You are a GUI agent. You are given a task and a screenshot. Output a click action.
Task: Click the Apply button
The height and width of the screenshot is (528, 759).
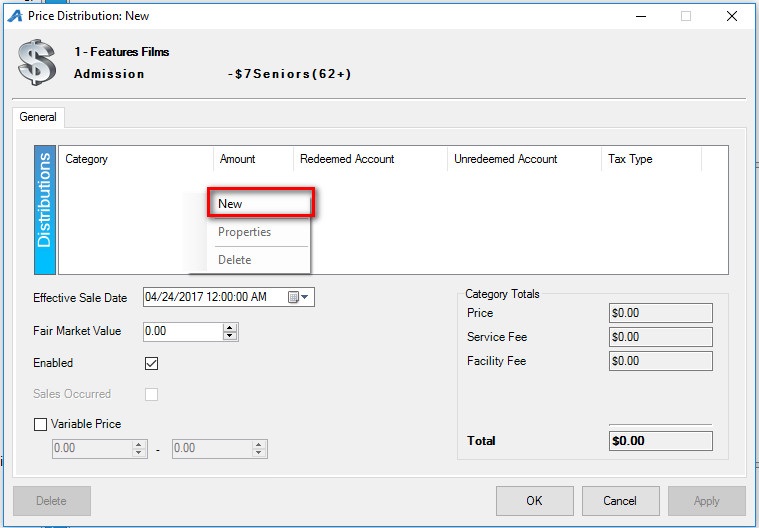(707, 501)
